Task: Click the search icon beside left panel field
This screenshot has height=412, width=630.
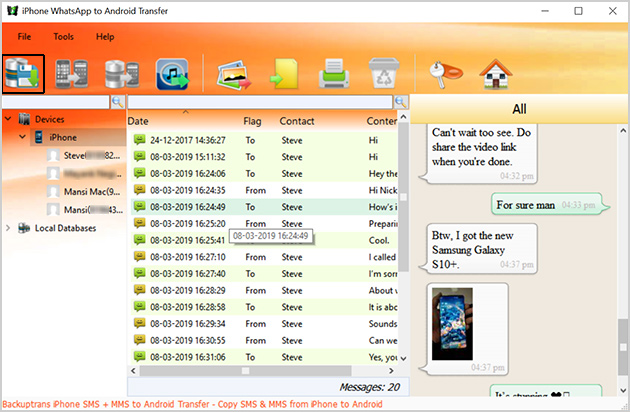Action: pyautogui.click(x=117, y=102)
